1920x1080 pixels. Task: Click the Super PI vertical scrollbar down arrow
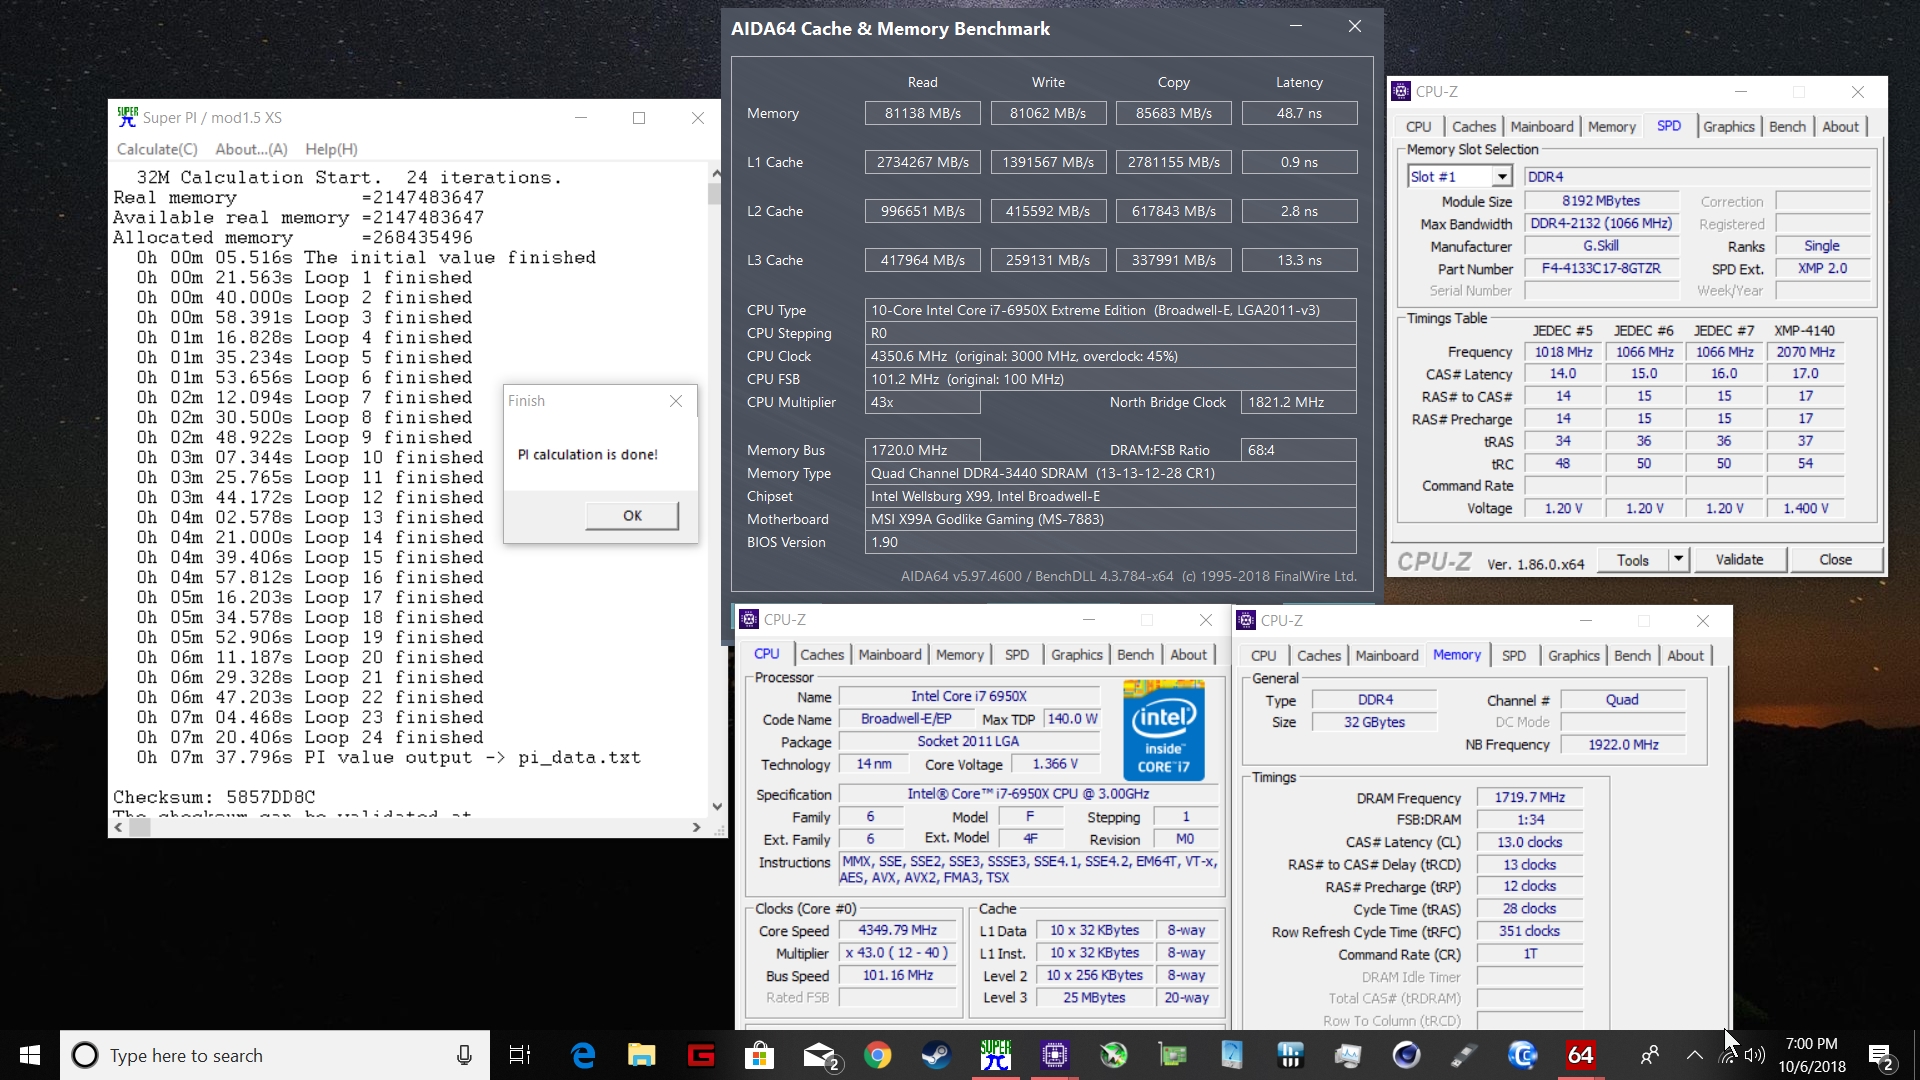[x=716, y=806]
